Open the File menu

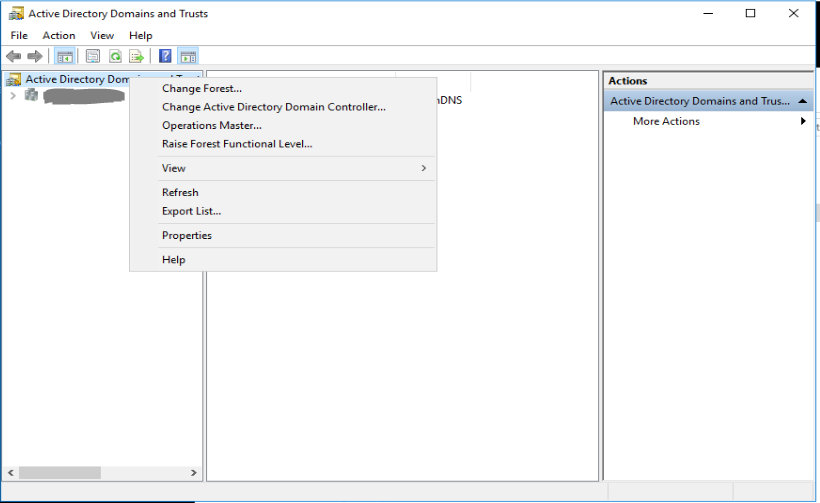(x=19, y=36)
